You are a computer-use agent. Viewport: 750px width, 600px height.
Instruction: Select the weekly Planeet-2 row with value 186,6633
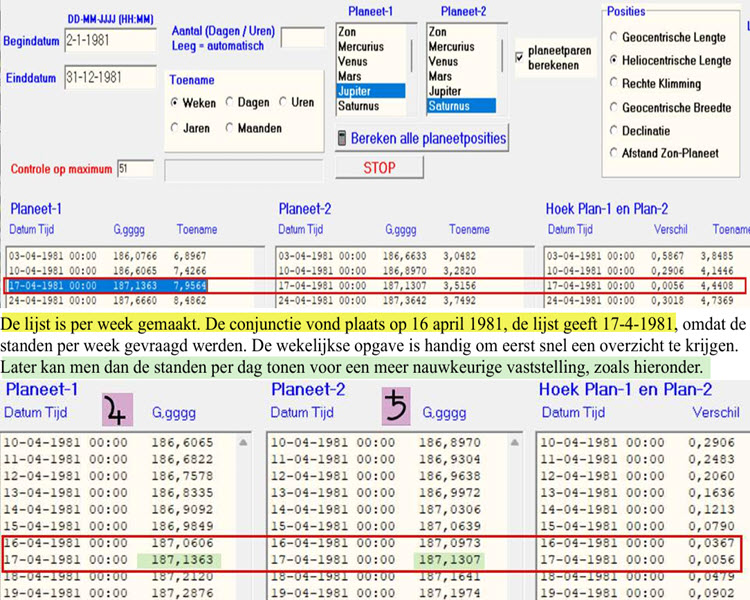378,256
